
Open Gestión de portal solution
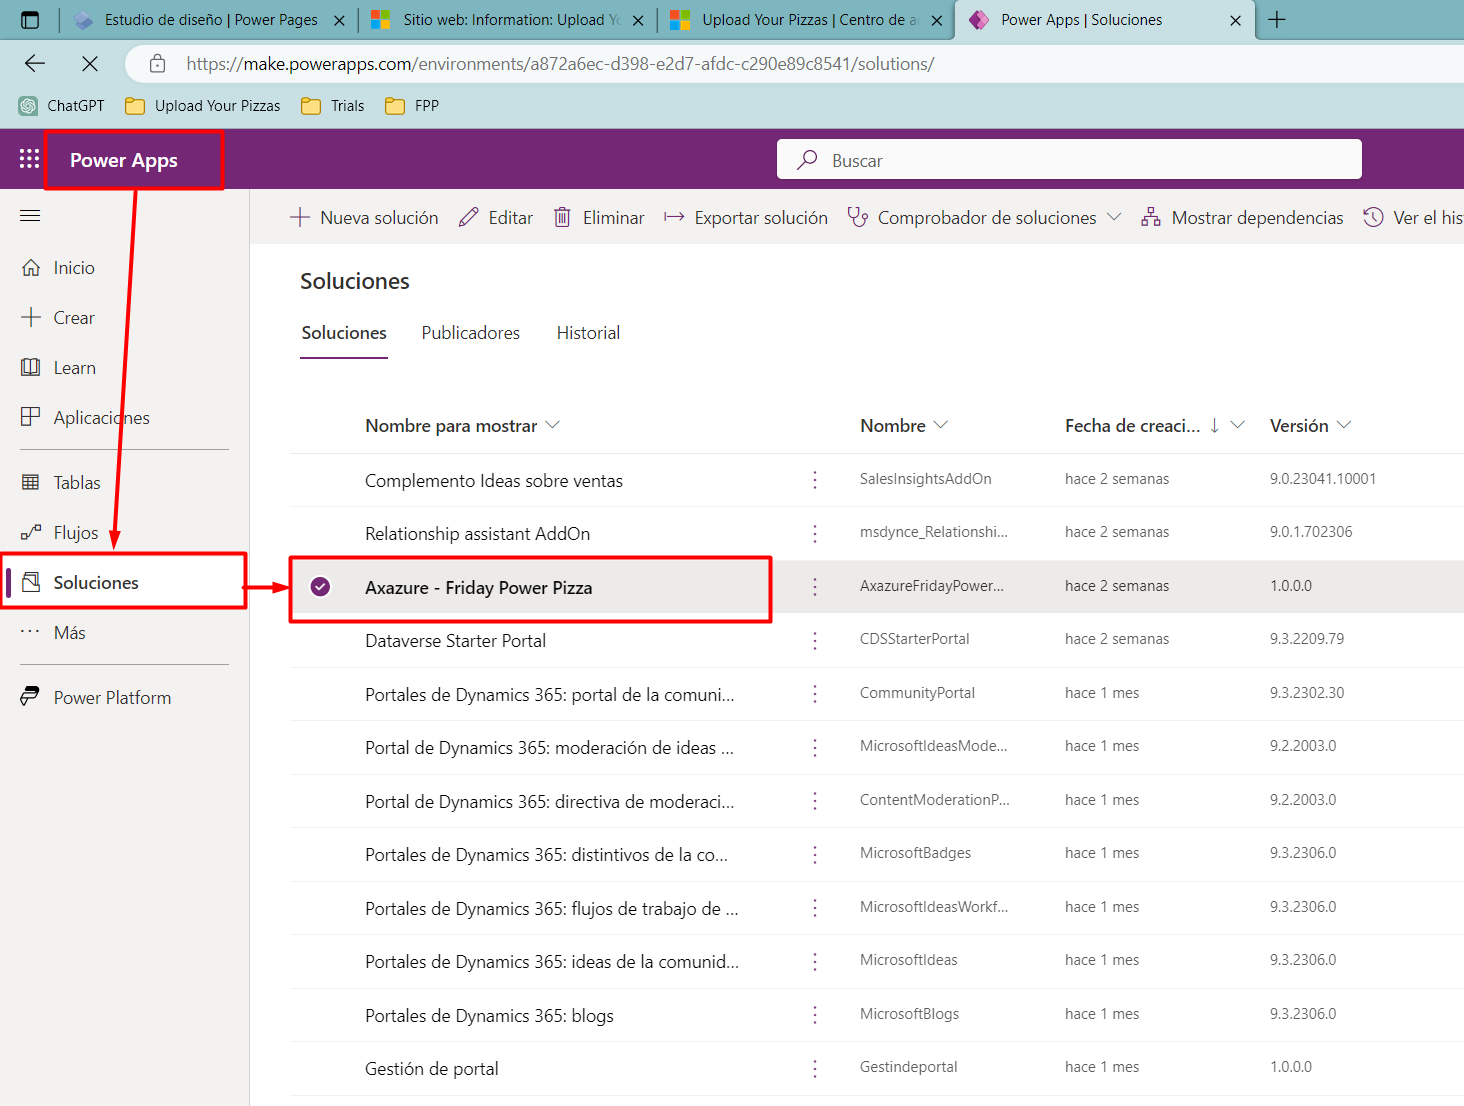432,1069
